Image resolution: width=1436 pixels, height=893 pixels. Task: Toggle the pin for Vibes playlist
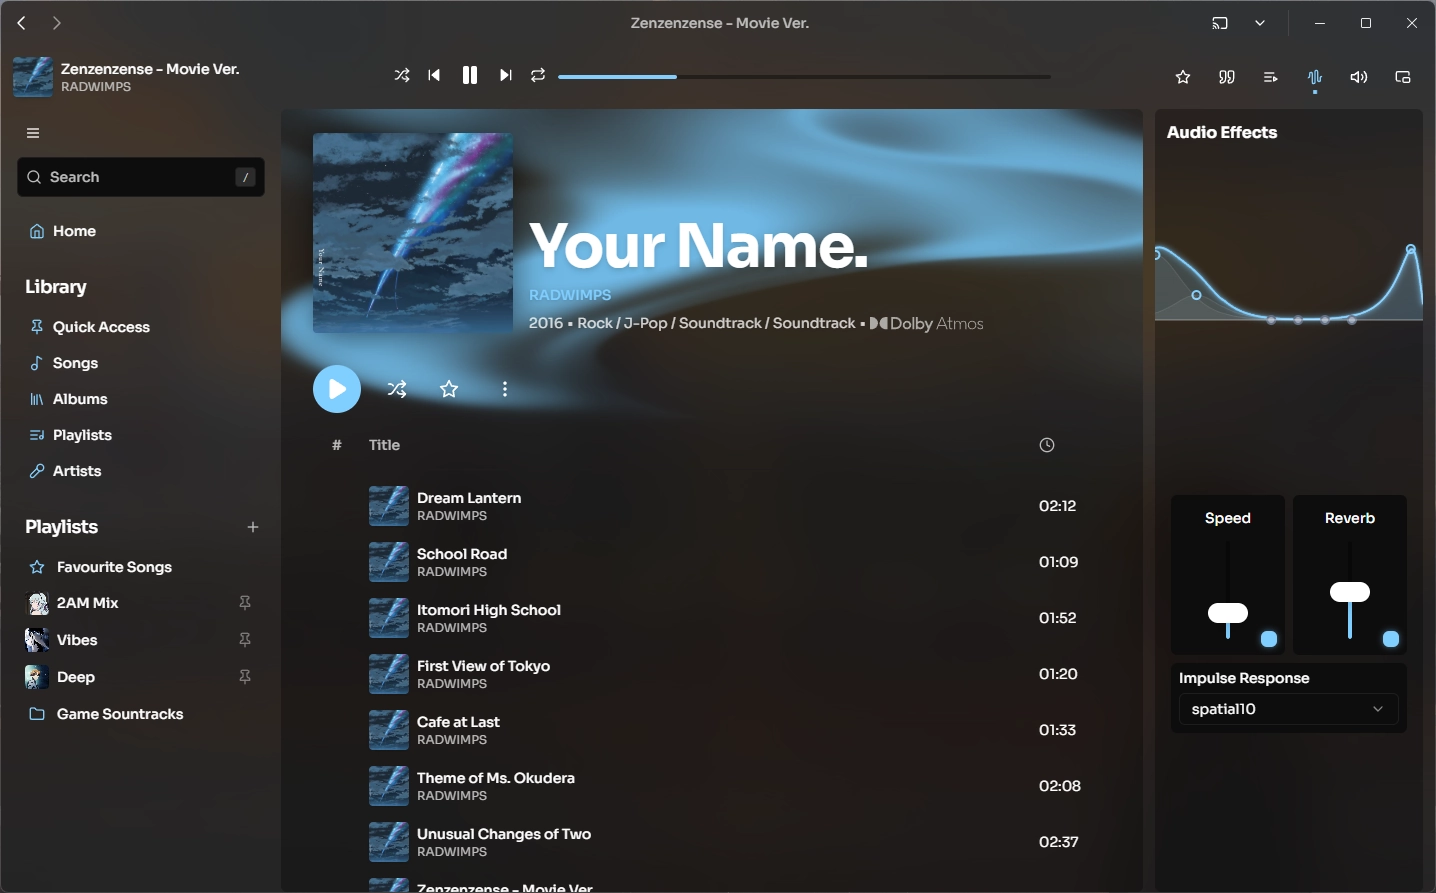click(x=245, y=640)
